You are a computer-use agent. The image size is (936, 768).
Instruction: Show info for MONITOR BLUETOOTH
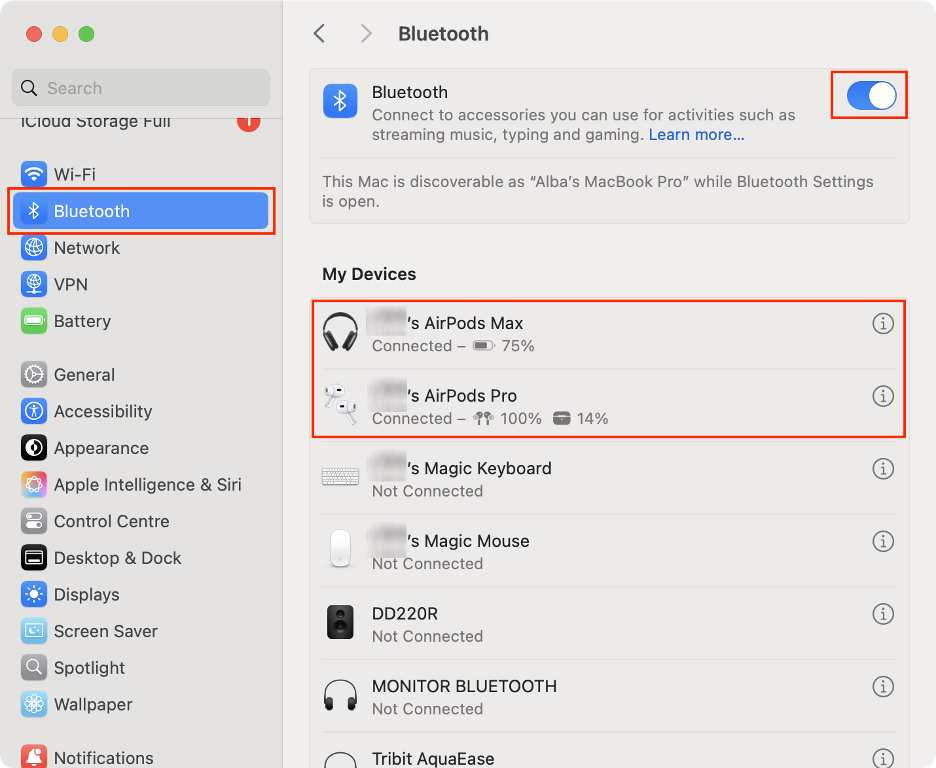[883, 686]
